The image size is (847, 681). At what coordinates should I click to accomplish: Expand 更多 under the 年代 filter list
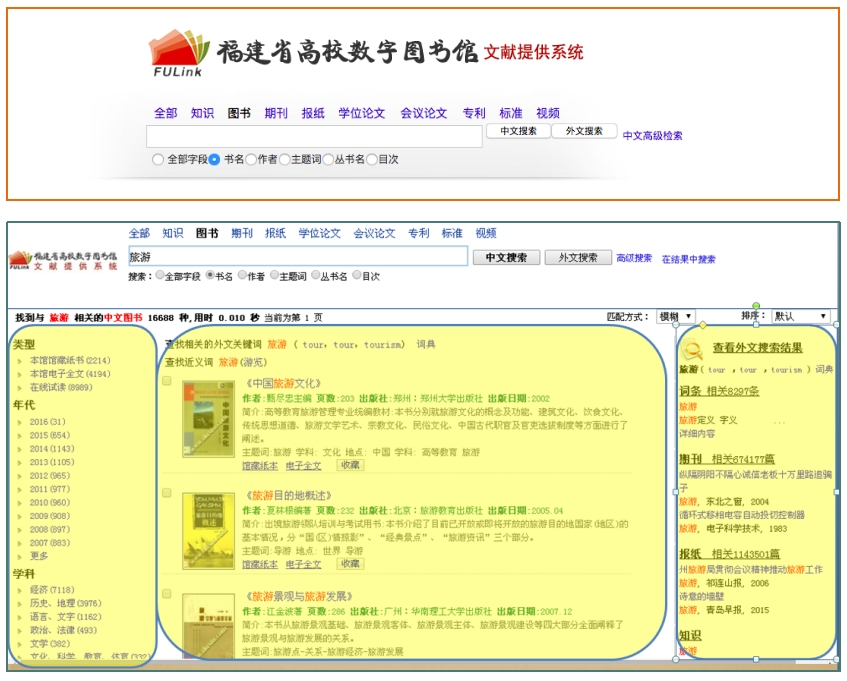click(39, 556)
